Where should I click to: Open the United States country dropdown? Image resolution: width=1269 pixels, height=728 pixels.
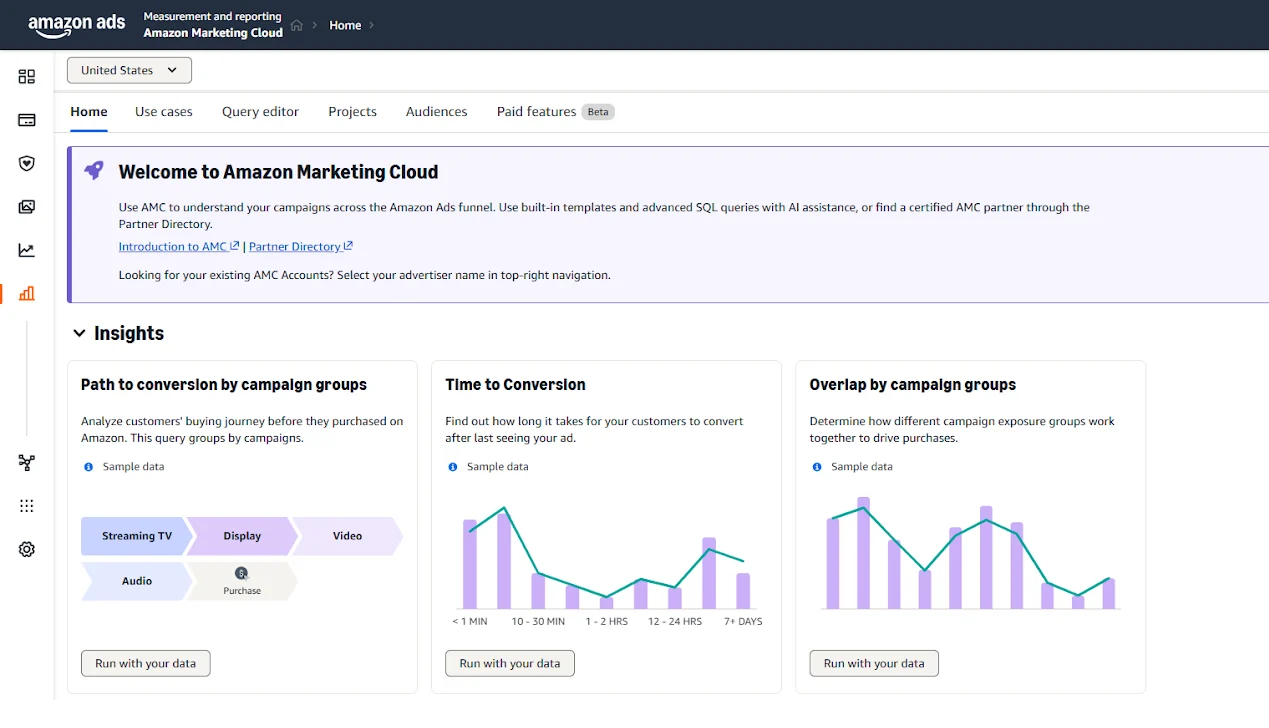(x=128, y=70)
